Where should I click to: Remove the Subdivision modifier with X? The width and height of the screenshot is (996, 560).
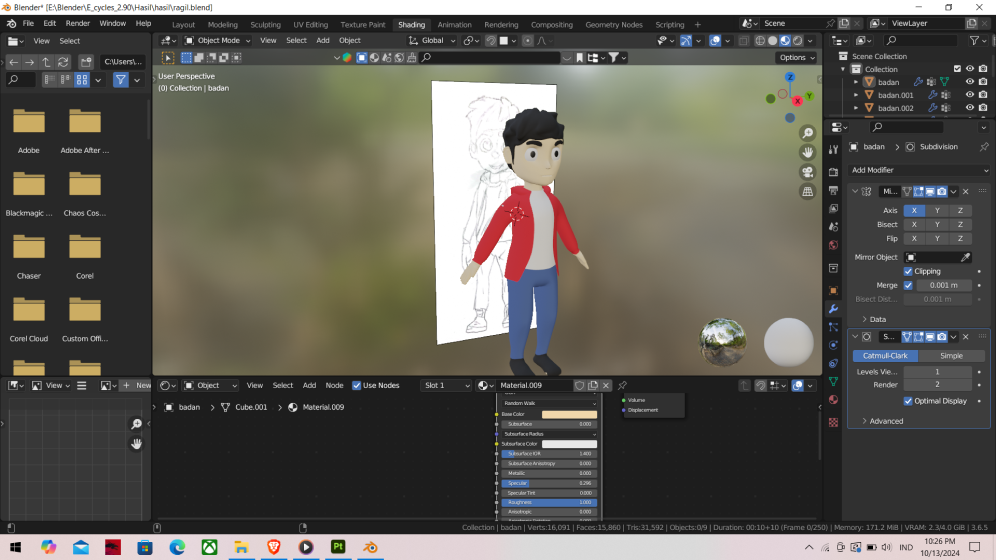click(966, 337)
